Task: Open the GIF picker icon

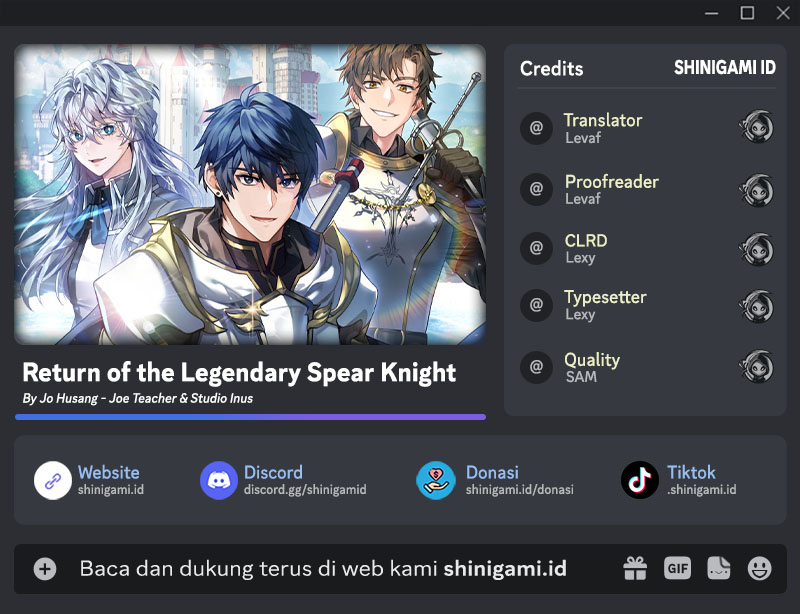Action: [x=678, y=568]
